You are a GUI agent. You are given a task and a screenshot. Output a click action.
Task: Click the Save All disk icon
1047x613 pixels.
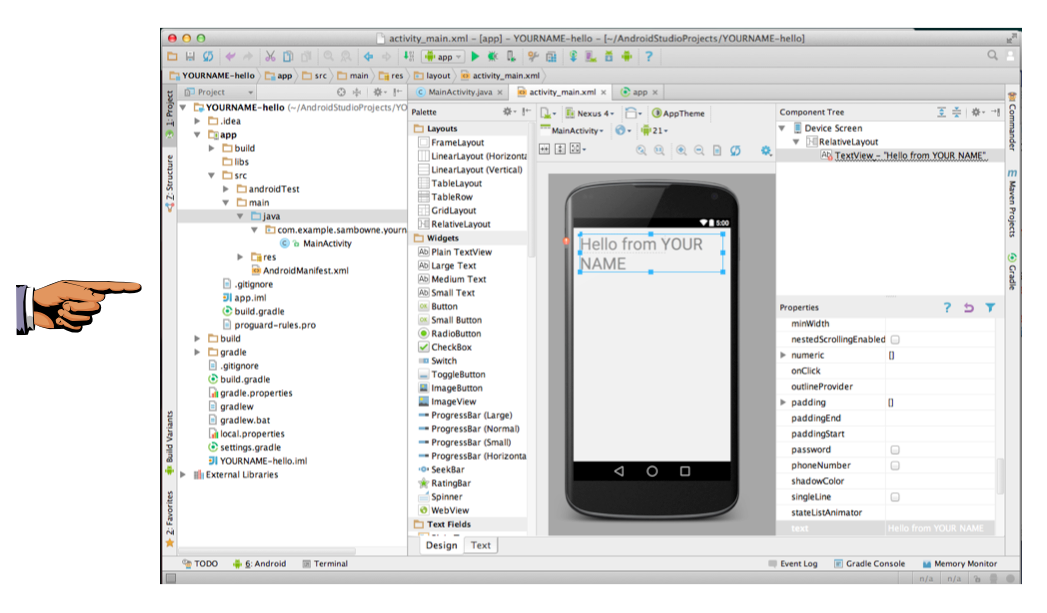[x=190, y=57]
